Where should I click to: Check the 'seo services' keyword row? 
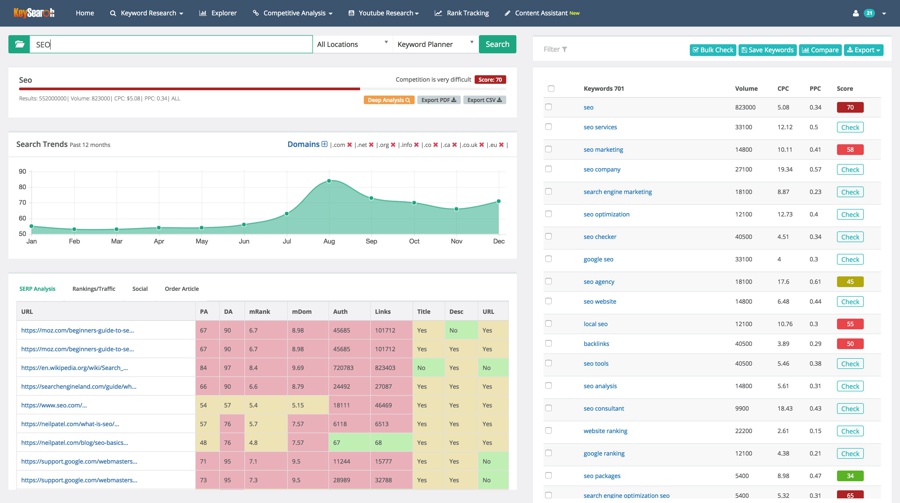tap(549, 126)
